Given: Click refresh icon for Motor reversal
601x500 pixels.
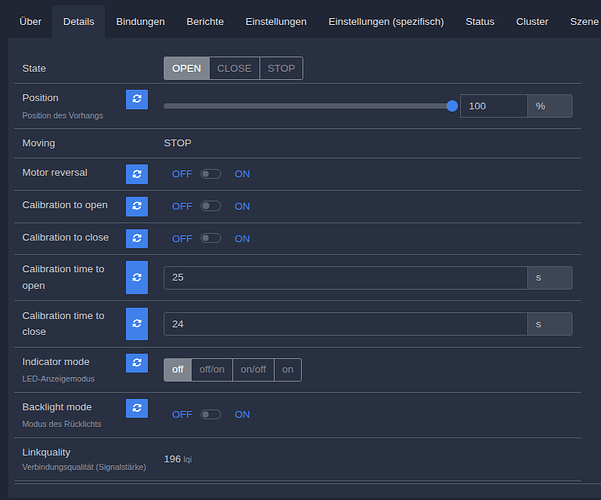Looking at the screenshot, I should tap(137, 174).
